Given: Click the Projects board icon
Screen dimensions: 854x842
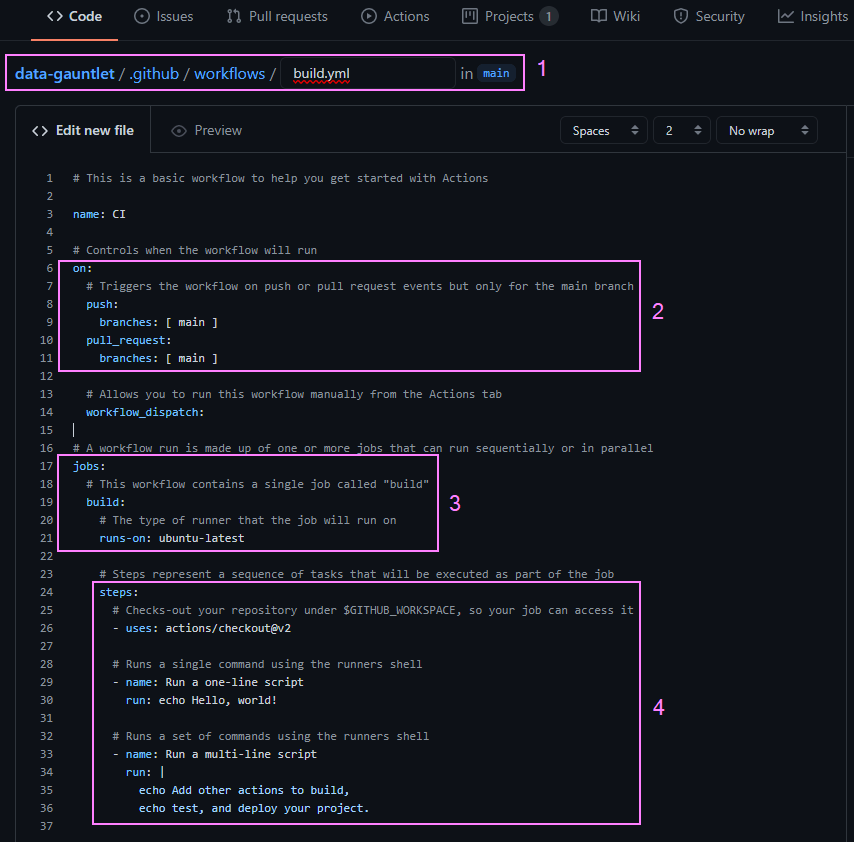Looking at the screenshot, I should point(470,16).
